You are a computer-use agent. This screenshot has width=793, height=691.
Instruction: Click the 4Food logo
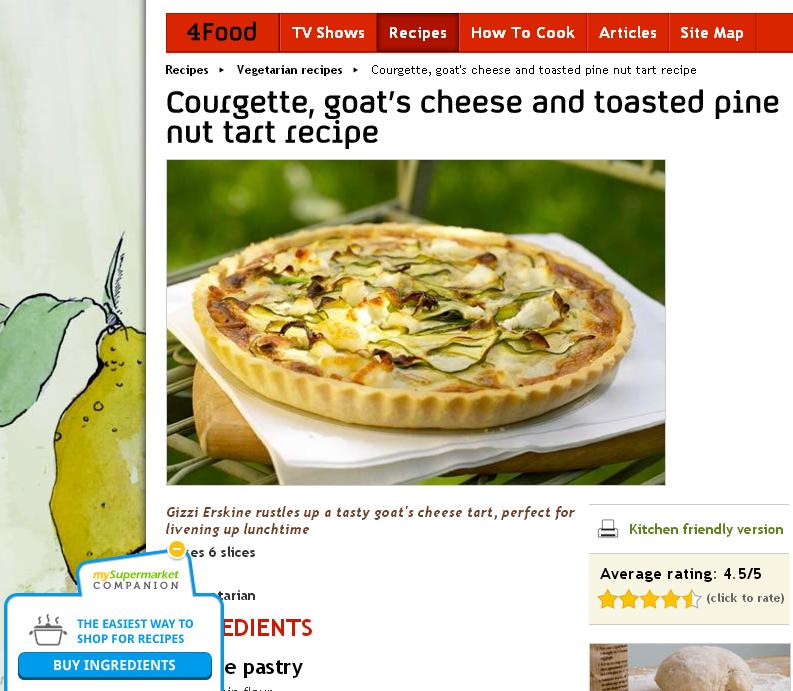(222, 32)
